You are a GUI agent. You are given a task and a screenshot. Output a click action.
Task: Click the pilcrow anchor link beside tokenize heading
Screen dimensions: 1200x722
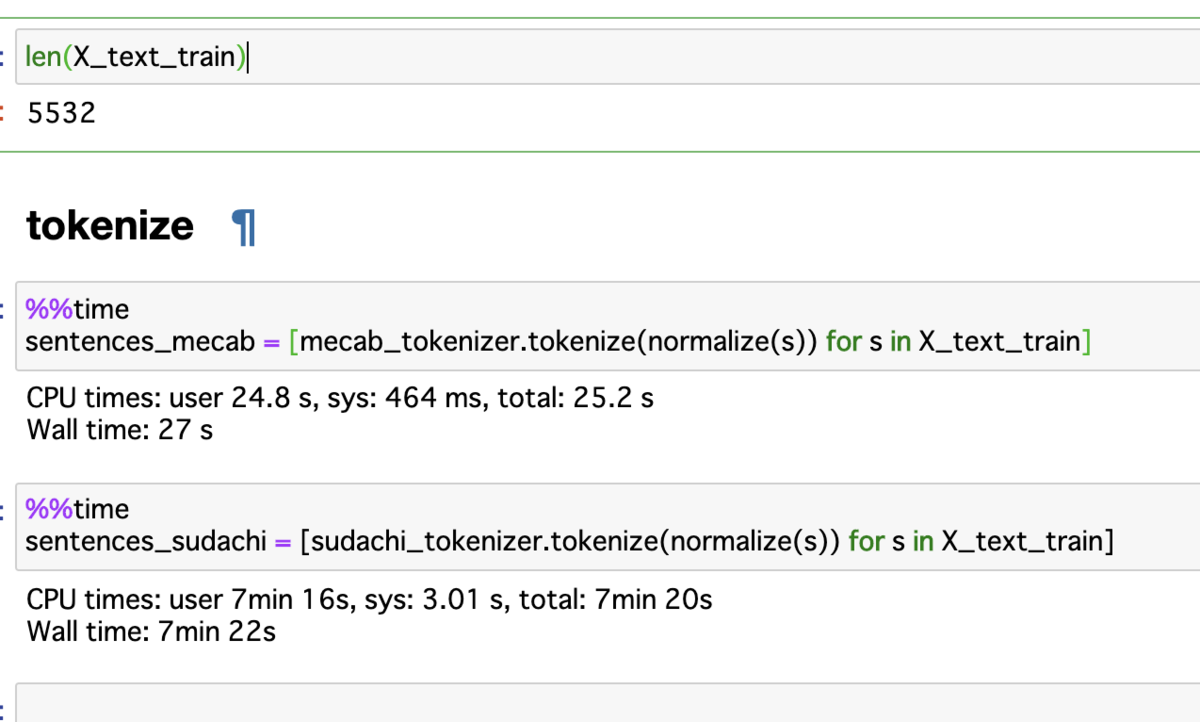244,227
